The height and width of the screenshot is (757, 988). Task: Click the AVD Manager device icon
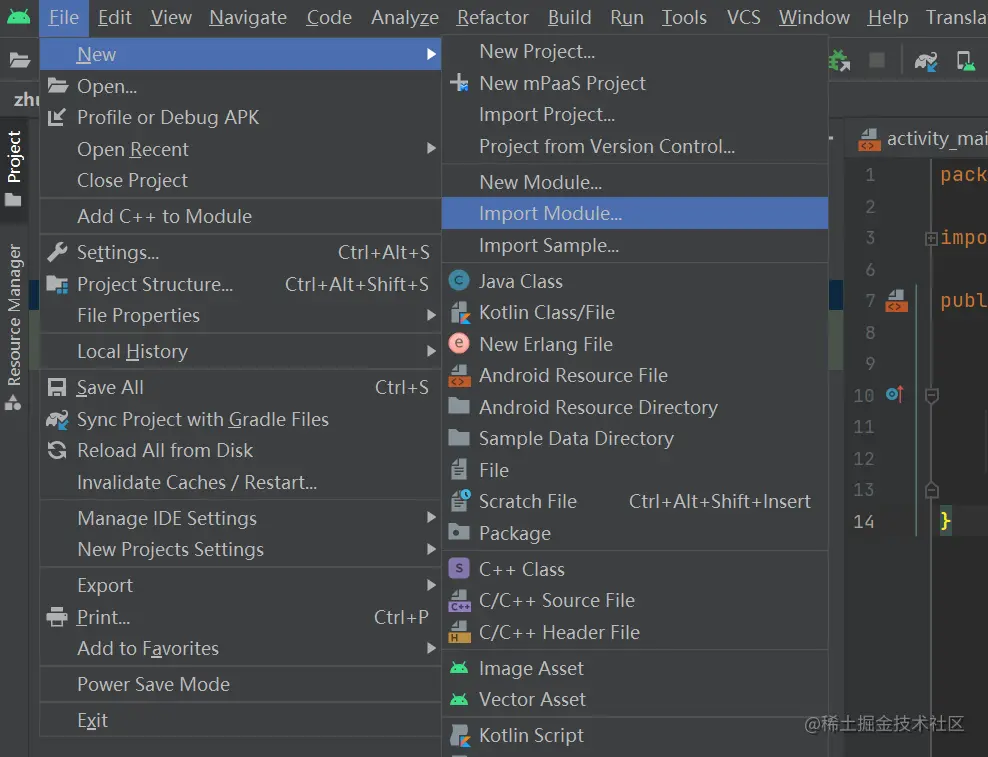click(965, 61)
